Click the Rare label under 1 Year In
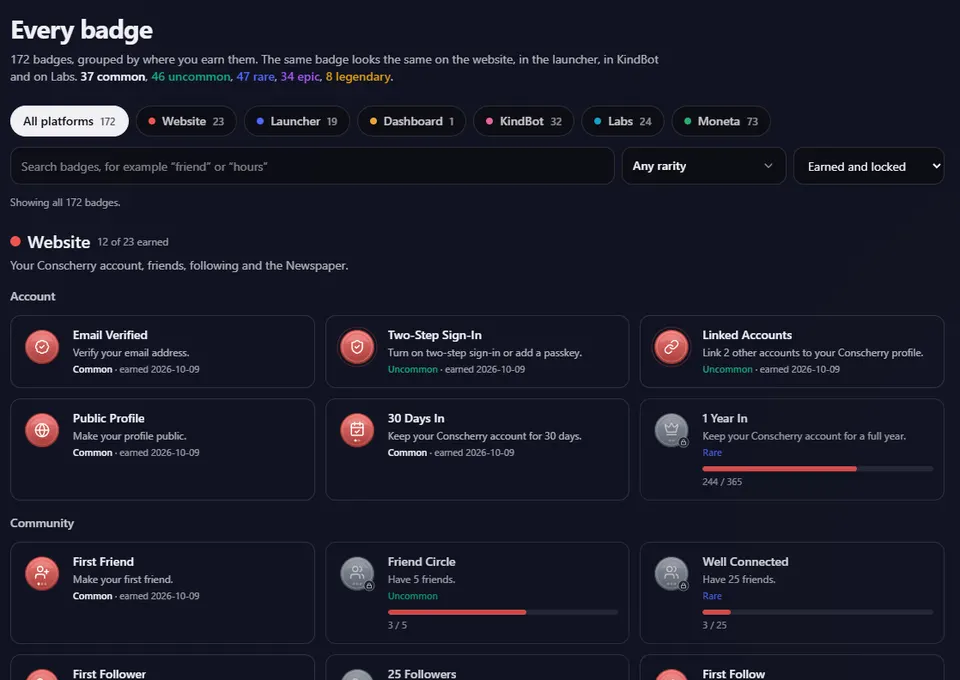 point(712,452)
